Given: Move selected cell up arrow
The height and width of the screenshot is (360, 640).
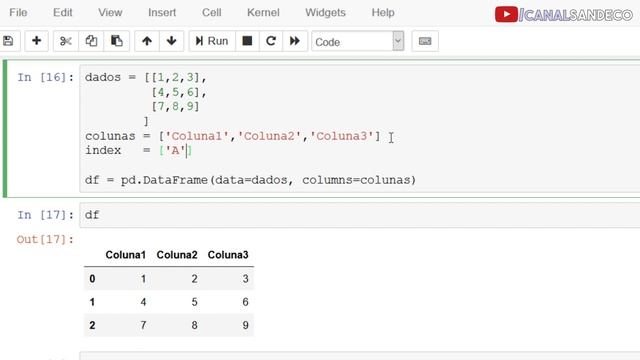Looking at the screenshot, I should coord(147,41).
